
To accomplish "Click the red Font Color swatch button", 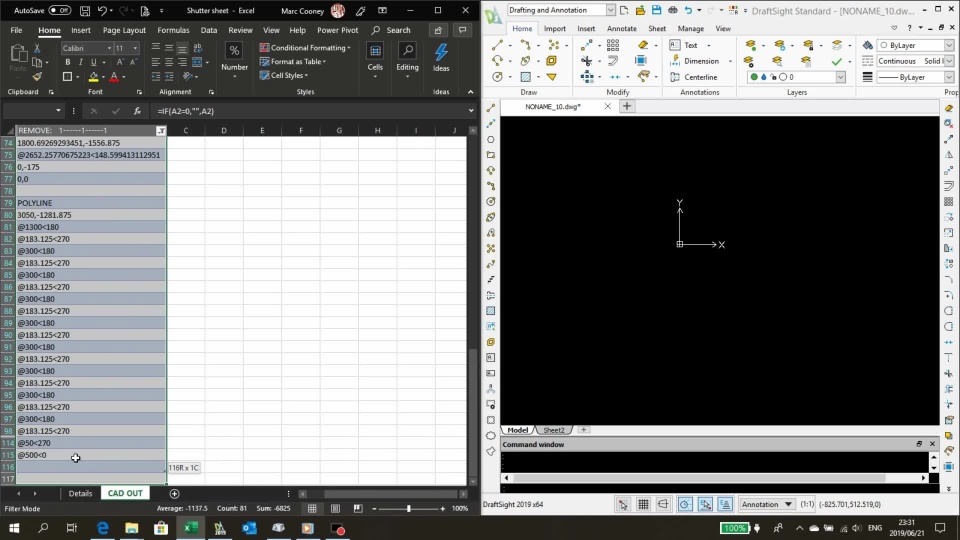I will tap(114, 77).
